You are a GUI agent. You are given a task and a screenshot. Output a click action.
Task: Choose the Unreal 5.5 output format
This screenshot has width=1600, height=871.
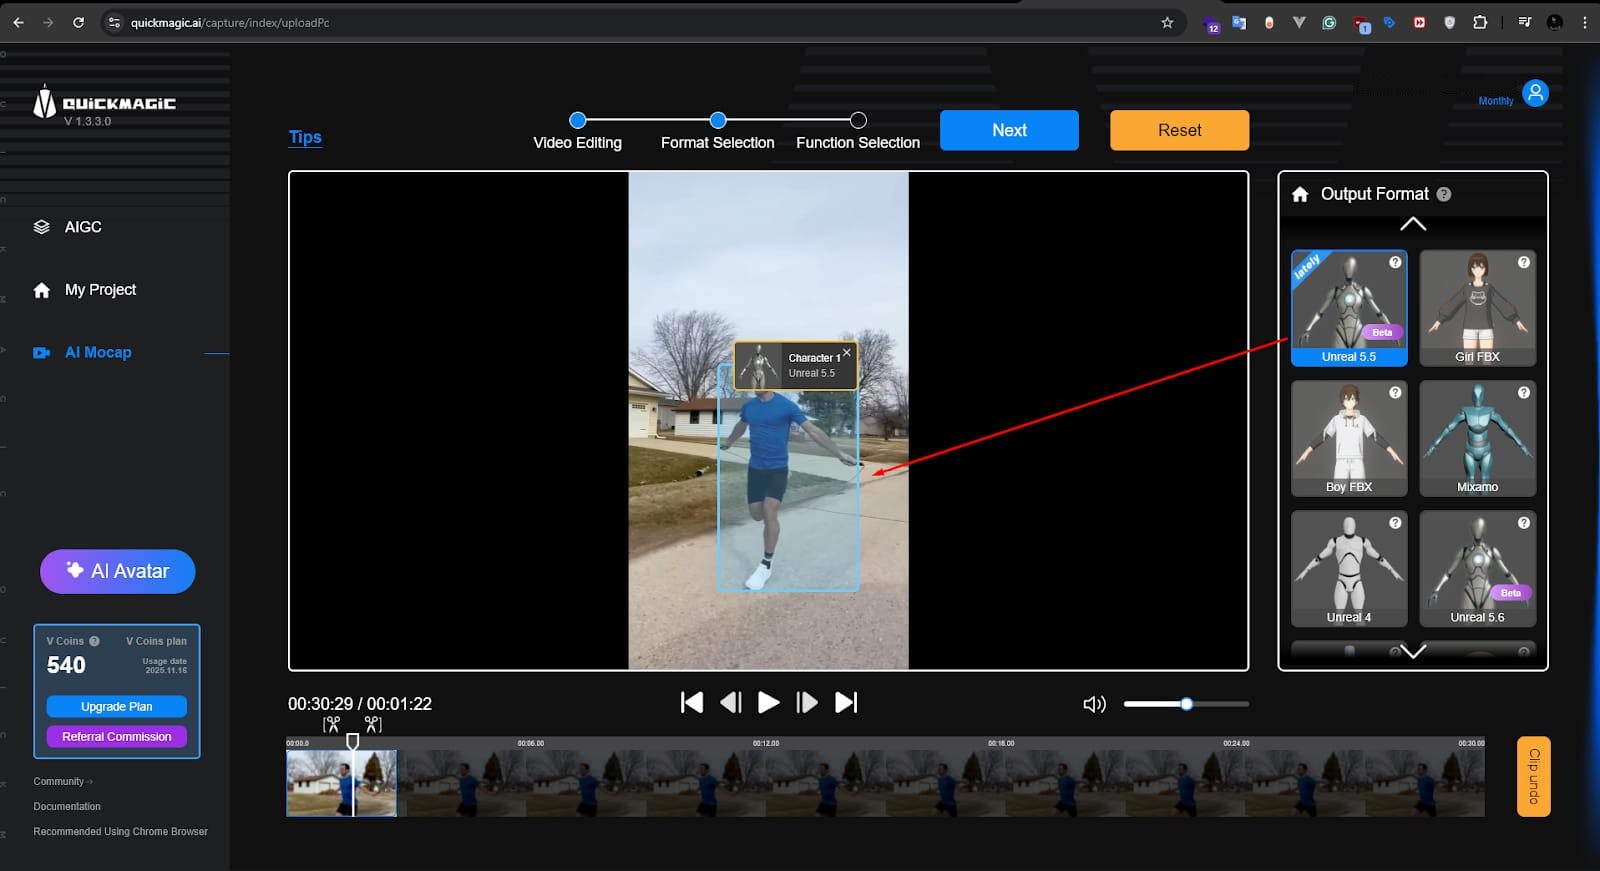[x=1349, y=308]
